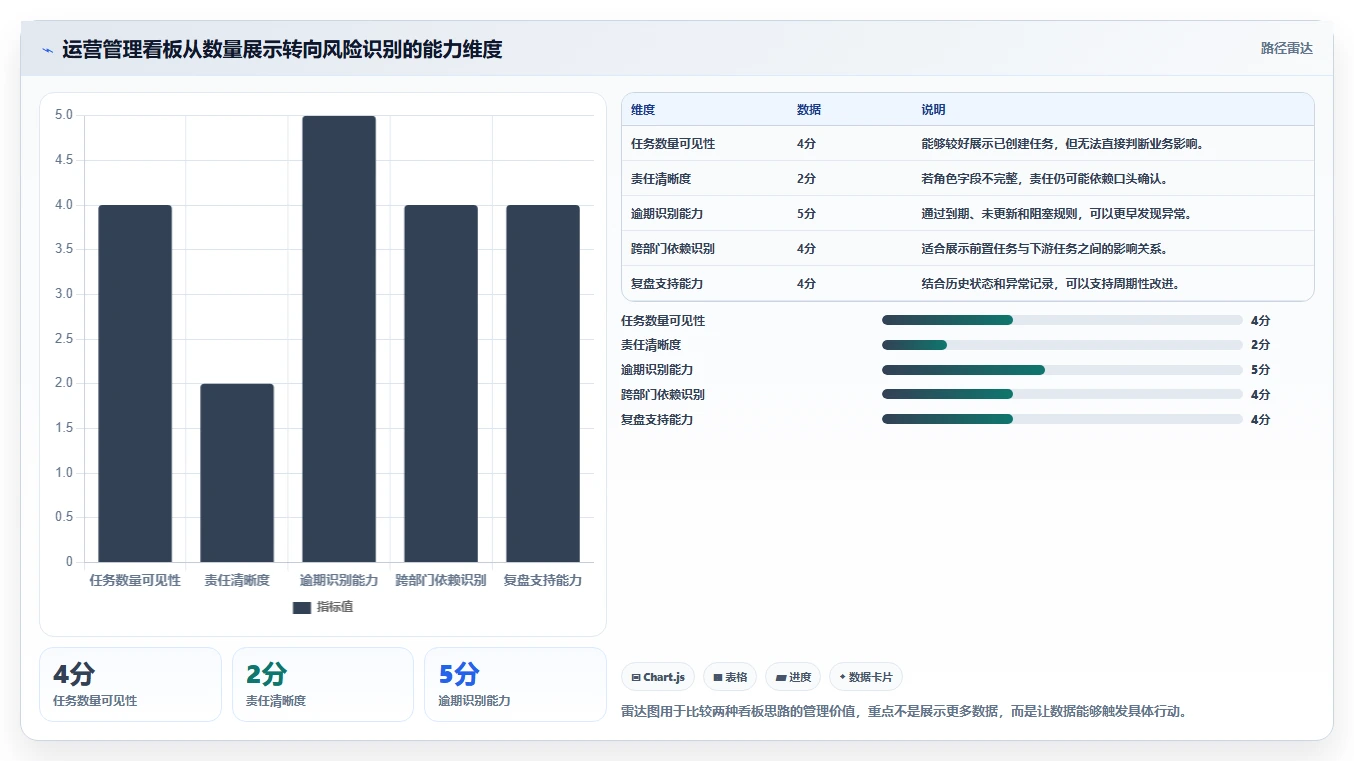Image resolution: width=1354 pixels, height=761 pixels.
Task: Click the 复盘支持能力 progress bar
Action: coord(1062,419)
